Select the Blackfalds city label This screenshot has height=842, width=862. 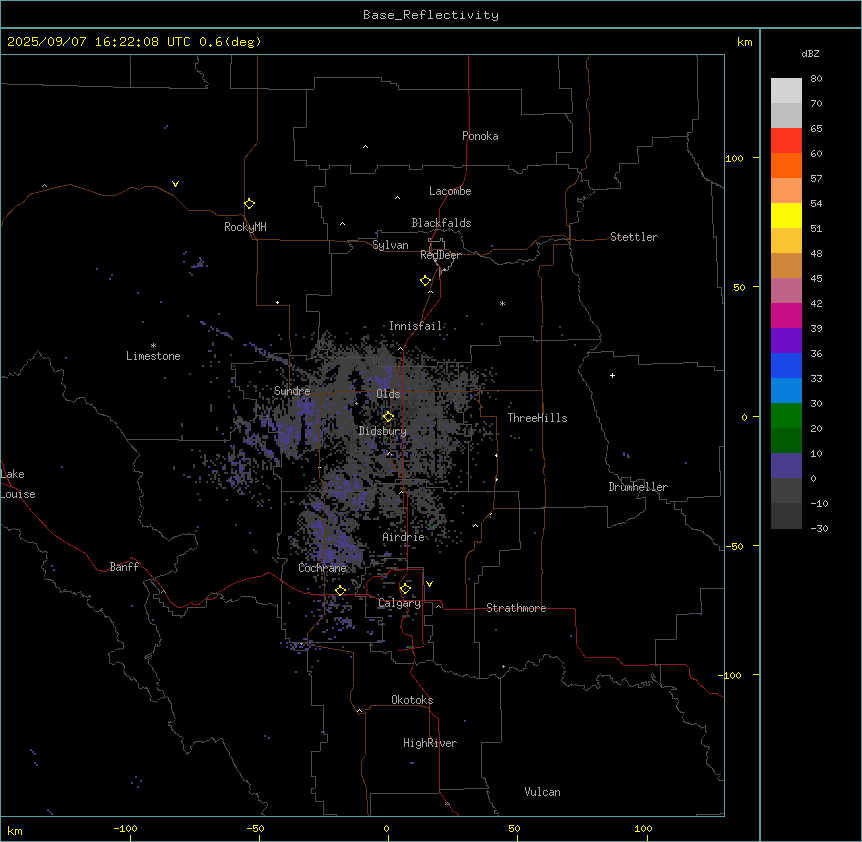pyautogui.click(x=441, y=223)
